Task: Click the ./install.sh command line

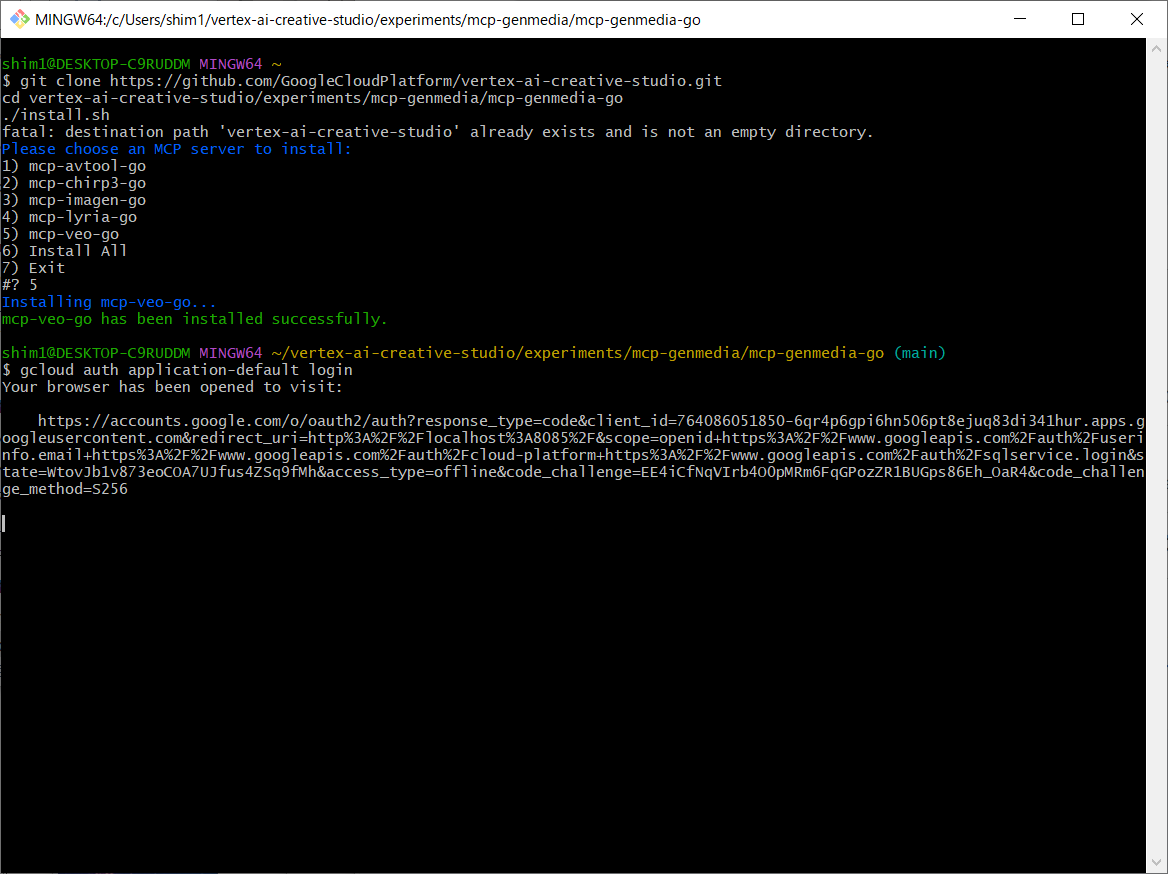Action: tap(56, 115)
